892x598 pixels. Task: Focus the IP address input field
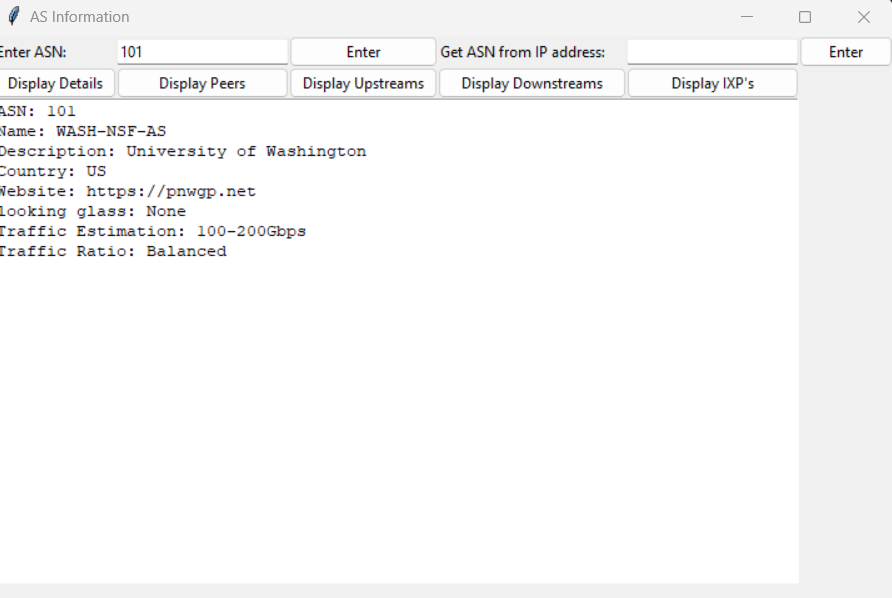coord(712,52)
